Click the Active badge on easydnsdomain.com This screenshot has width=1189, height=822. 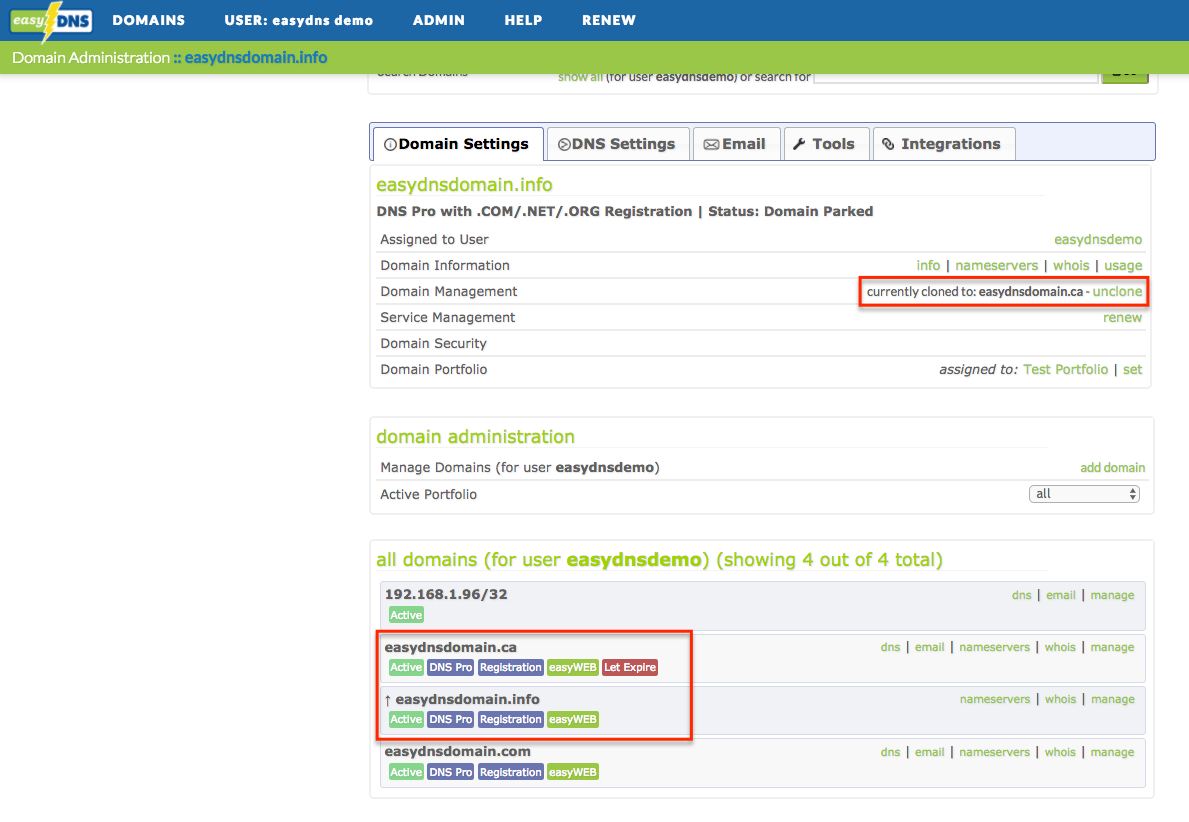click(406, 772)
